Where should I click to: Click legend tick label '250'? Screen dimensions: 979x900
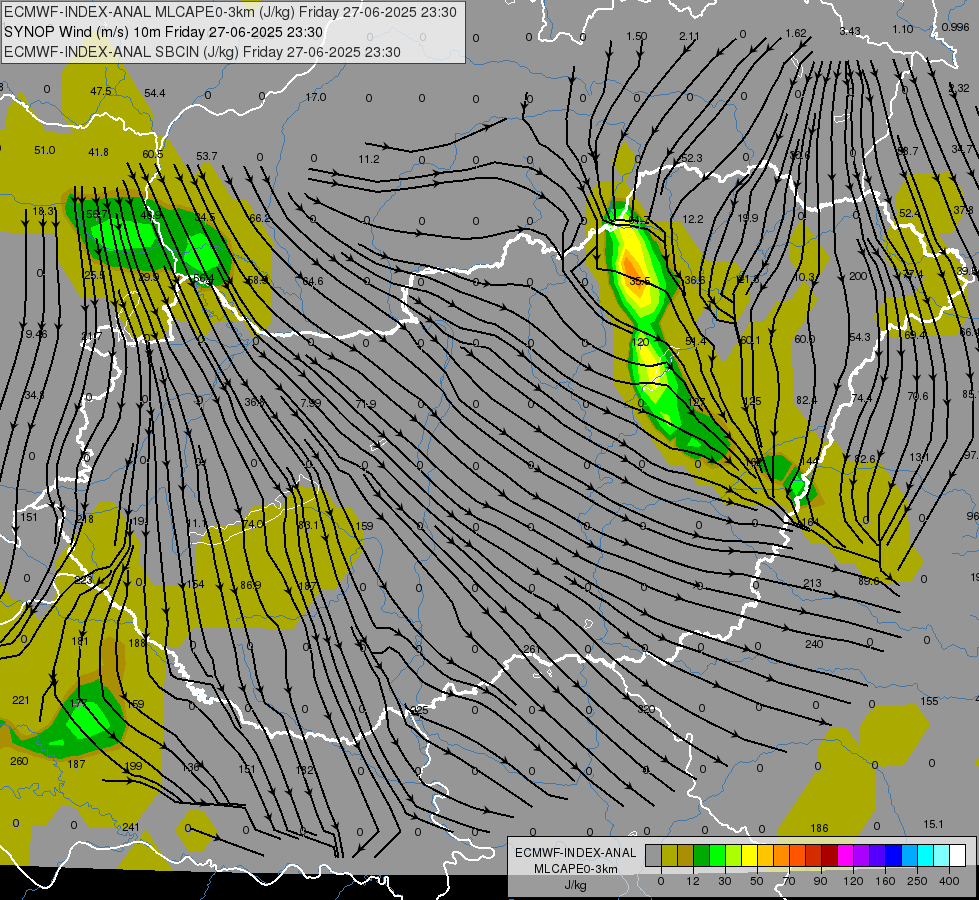coord(917,881)
